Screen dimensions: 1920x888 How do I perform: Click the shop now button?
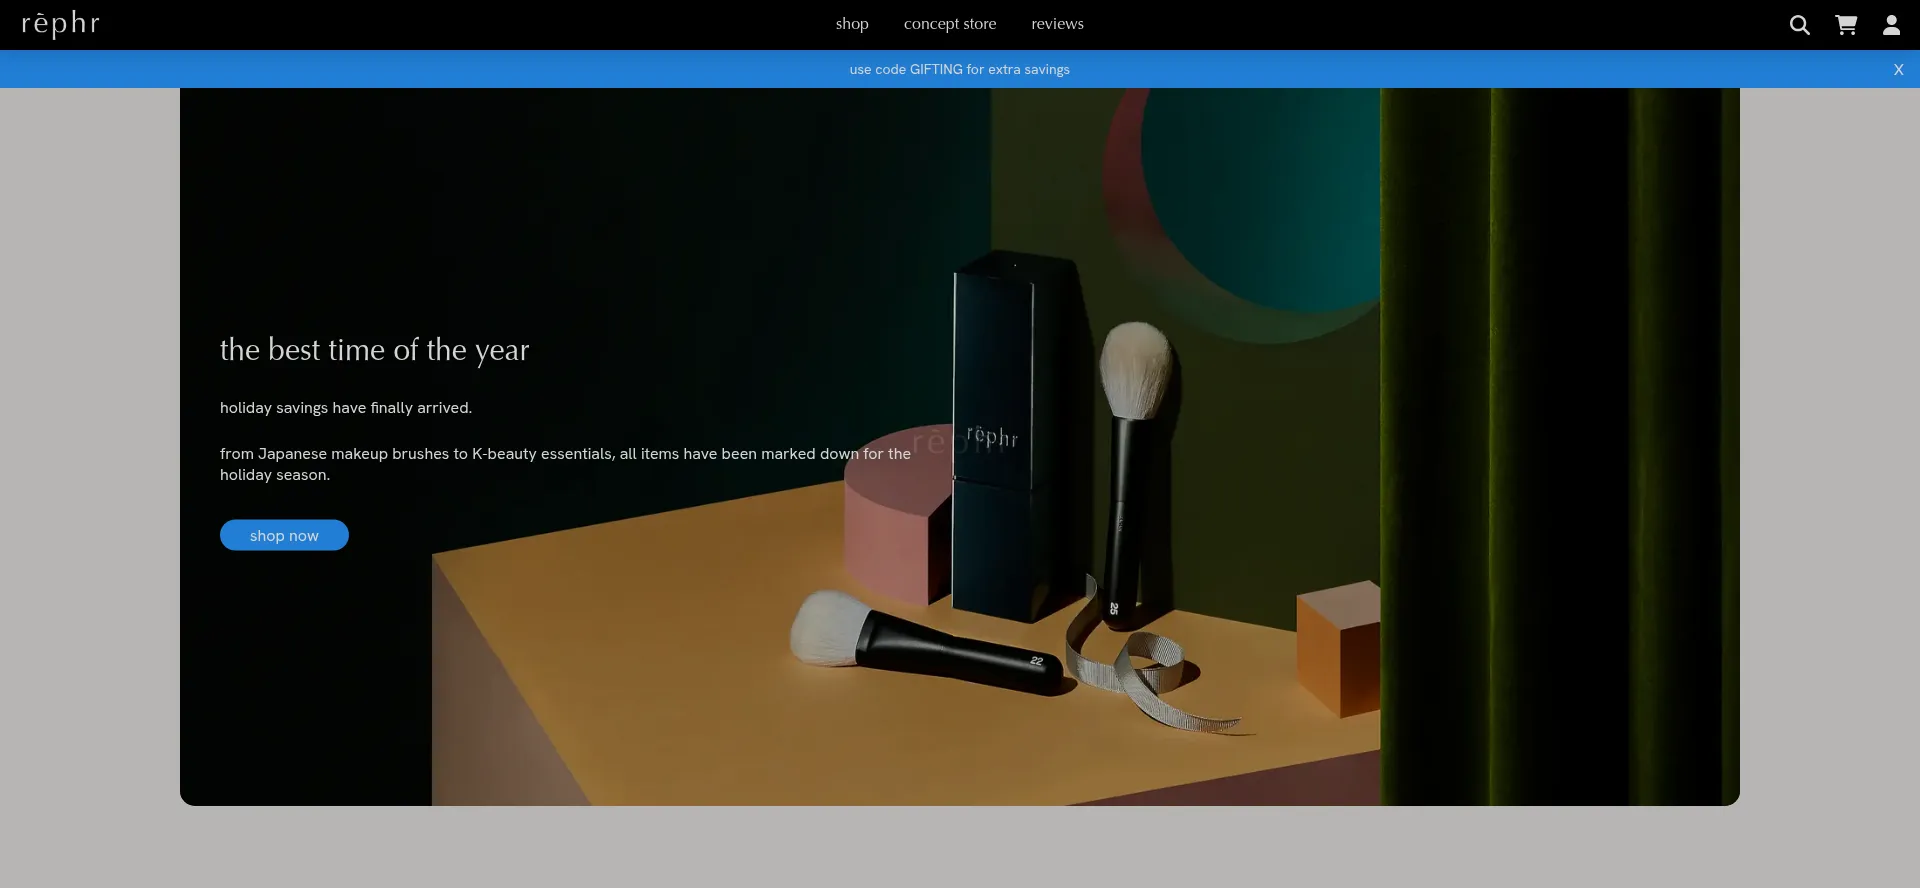(x=284, y=535)
